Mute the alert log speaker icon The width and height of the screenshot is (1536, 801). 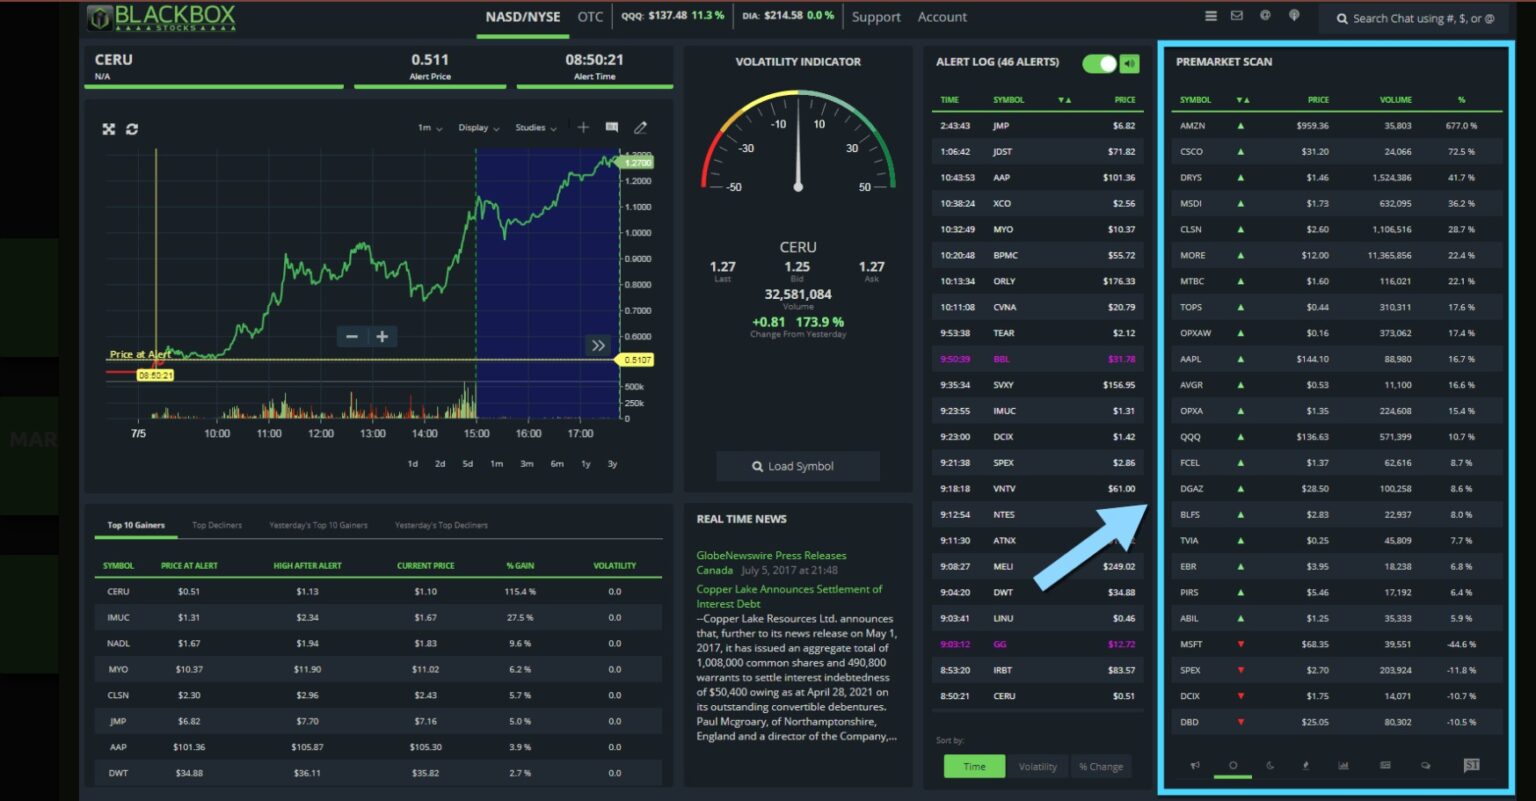click(1130, 63)
